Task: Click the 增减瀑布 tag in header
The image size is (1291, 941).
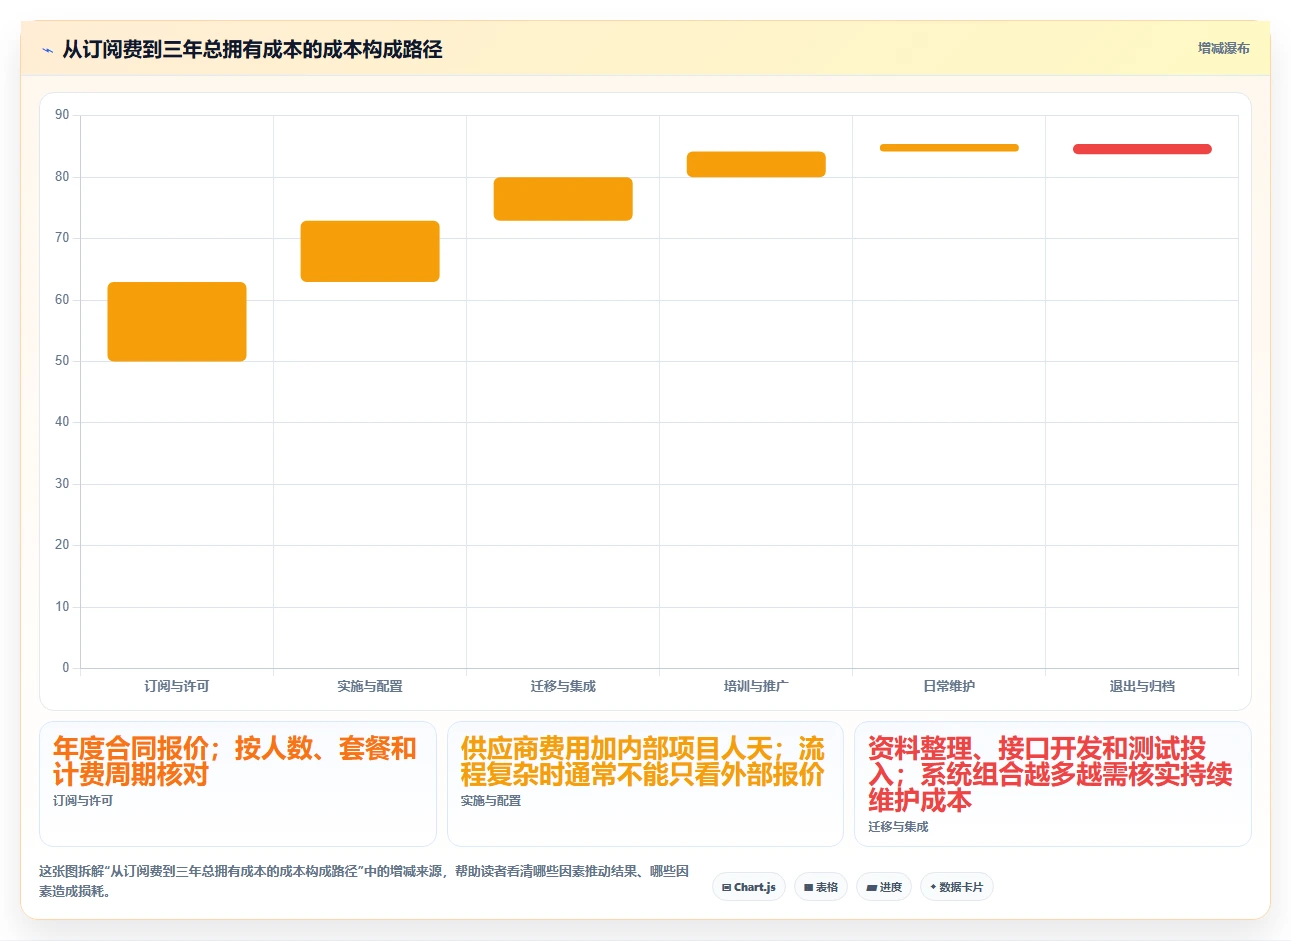Action: [1224, 48]
